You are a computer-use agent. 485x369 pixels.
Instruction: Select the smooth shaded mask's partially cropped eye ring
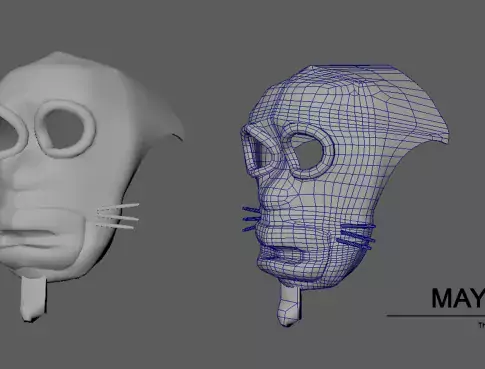[x=13, y=133]
